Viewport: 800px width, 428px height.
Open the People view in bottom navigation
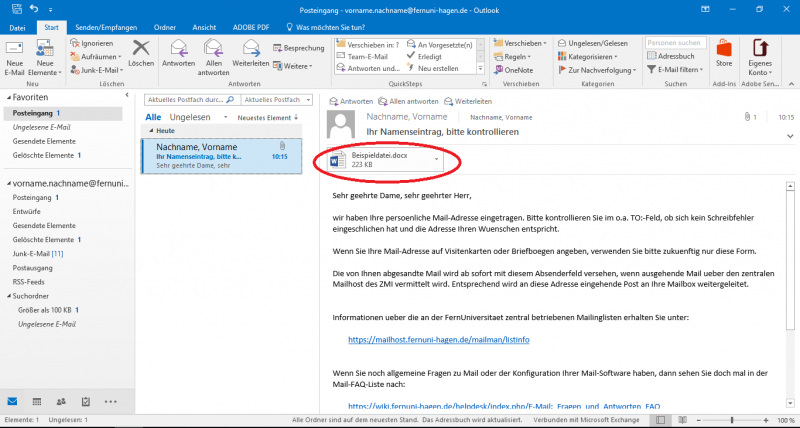click(x=62, y=401)
